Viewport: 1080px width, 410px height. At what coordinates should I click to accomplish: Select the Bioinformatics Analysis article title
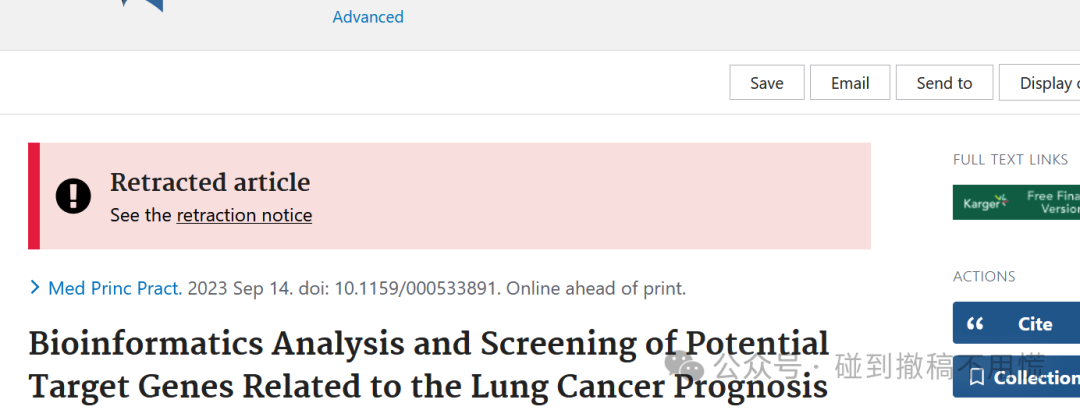coord(428,365)
